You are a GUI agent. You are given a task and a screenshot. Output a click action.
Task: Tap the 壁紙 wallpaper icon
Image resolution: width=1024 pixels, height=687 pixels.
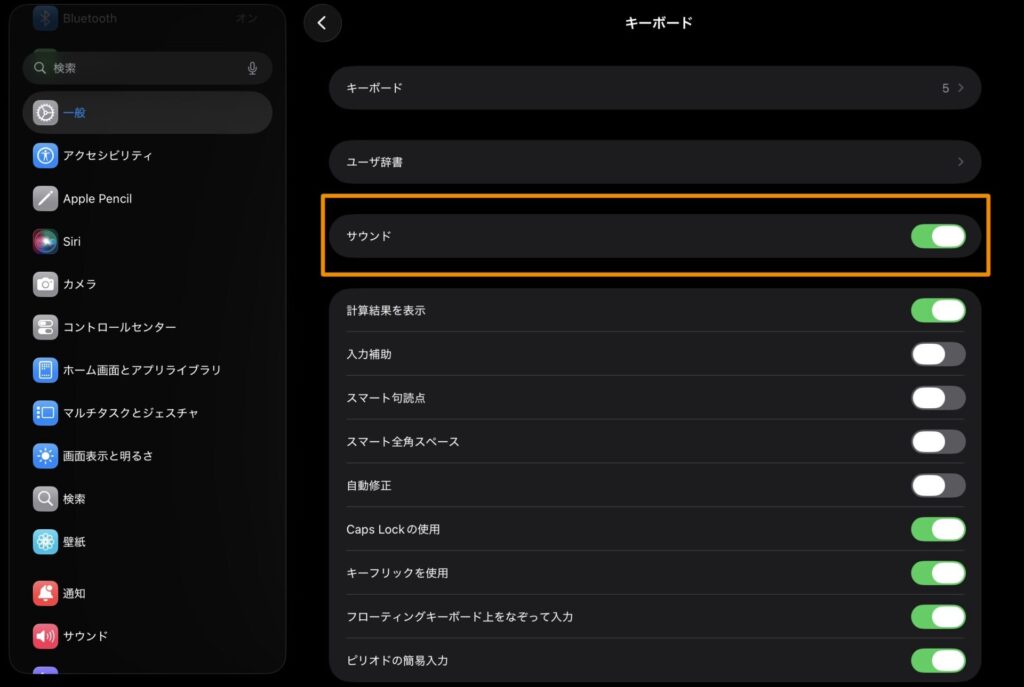[45, 541]
